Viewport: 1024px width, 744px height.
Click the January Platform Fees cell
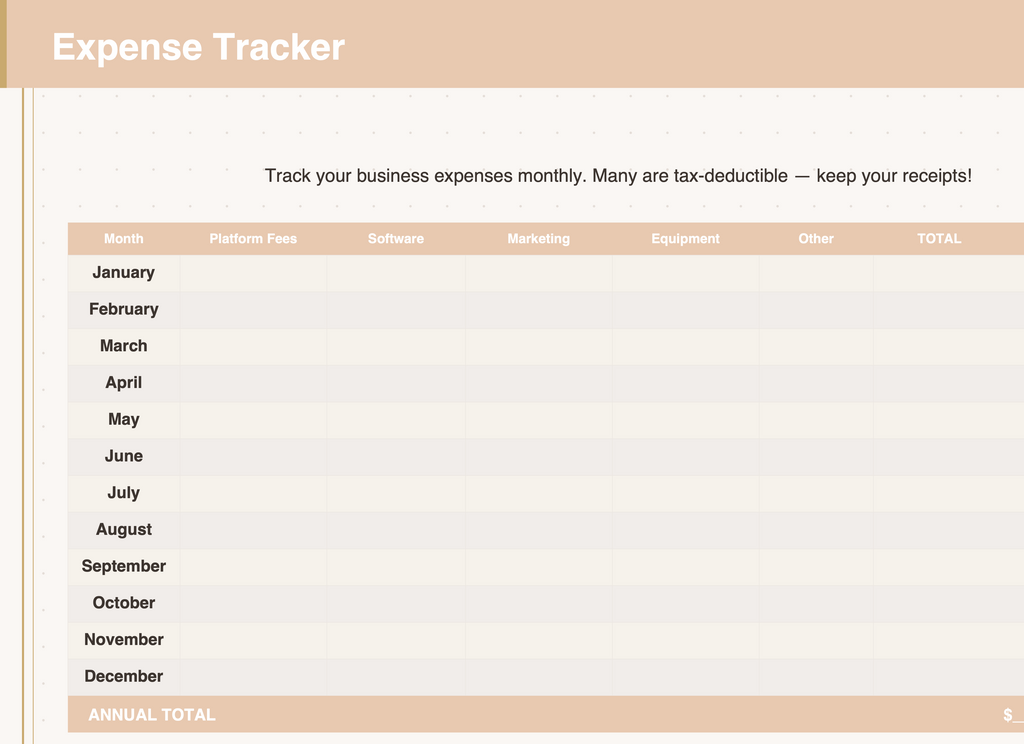[253, 273]
